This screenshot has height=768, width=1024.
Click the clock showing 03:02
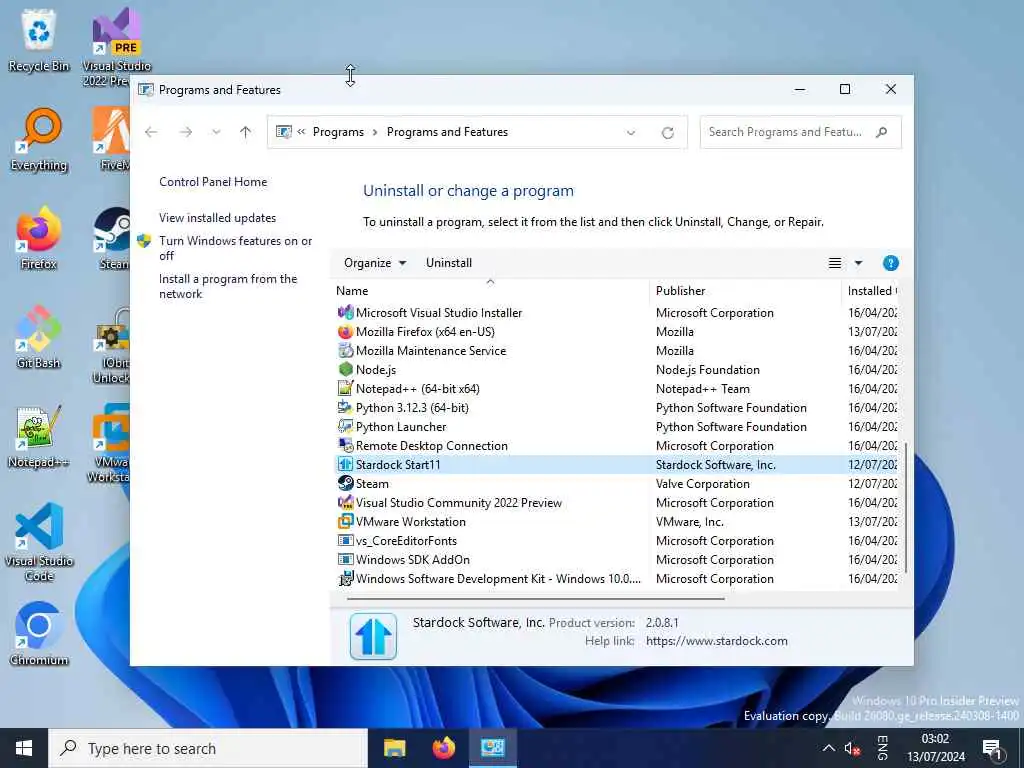935,739
